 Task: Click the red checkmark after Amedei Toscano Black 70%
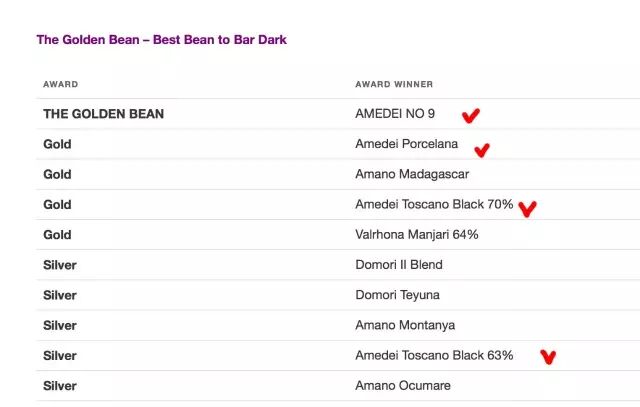[x=527, y=209]
